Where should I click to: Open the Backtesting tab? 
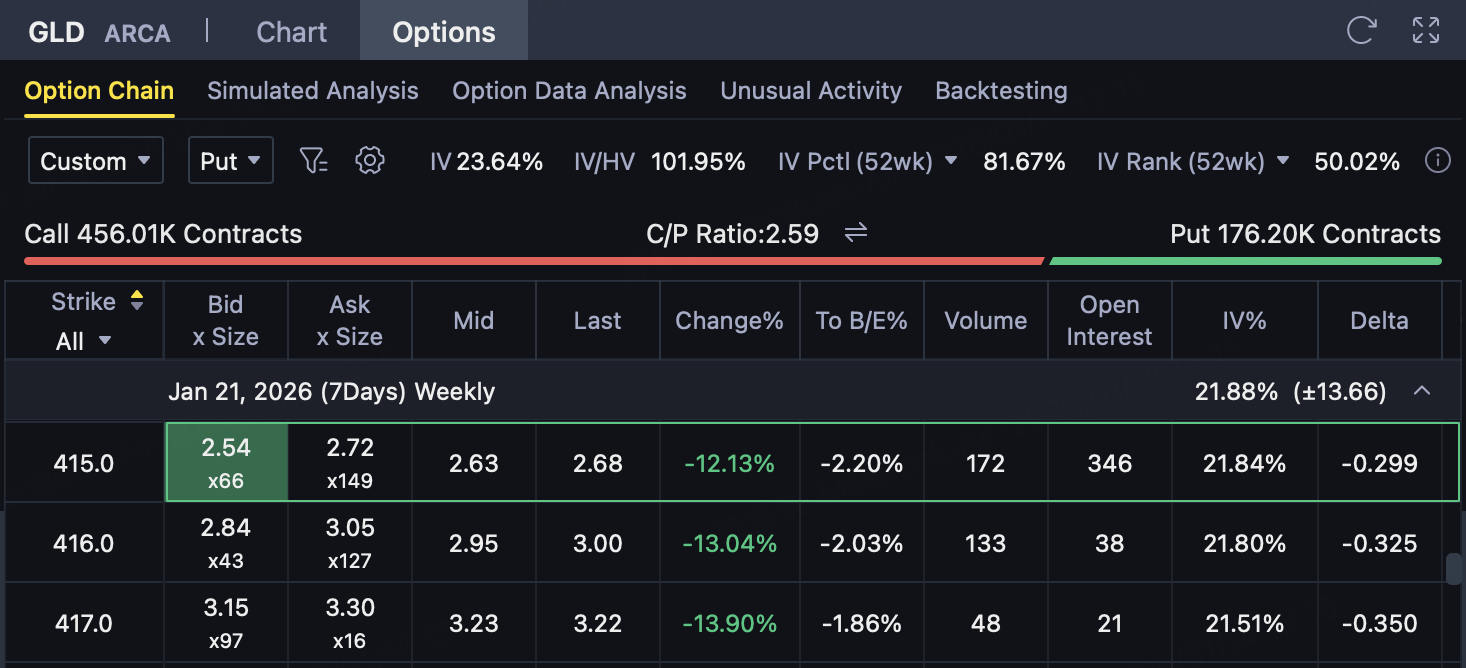pos(1000,91)
